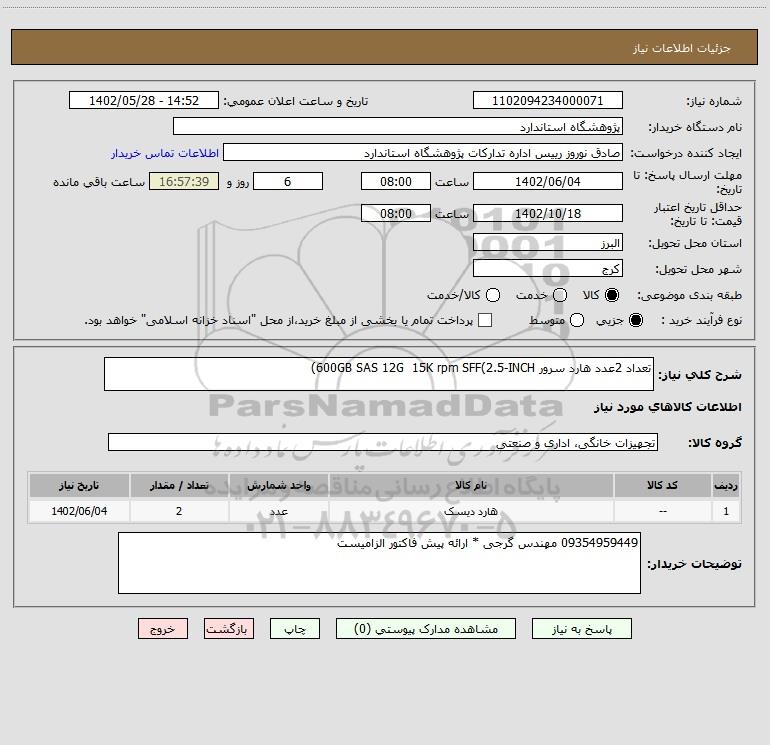770x745 pixels.
Task: Select جزیی purchase process type
Action: (x=635, y=320)
